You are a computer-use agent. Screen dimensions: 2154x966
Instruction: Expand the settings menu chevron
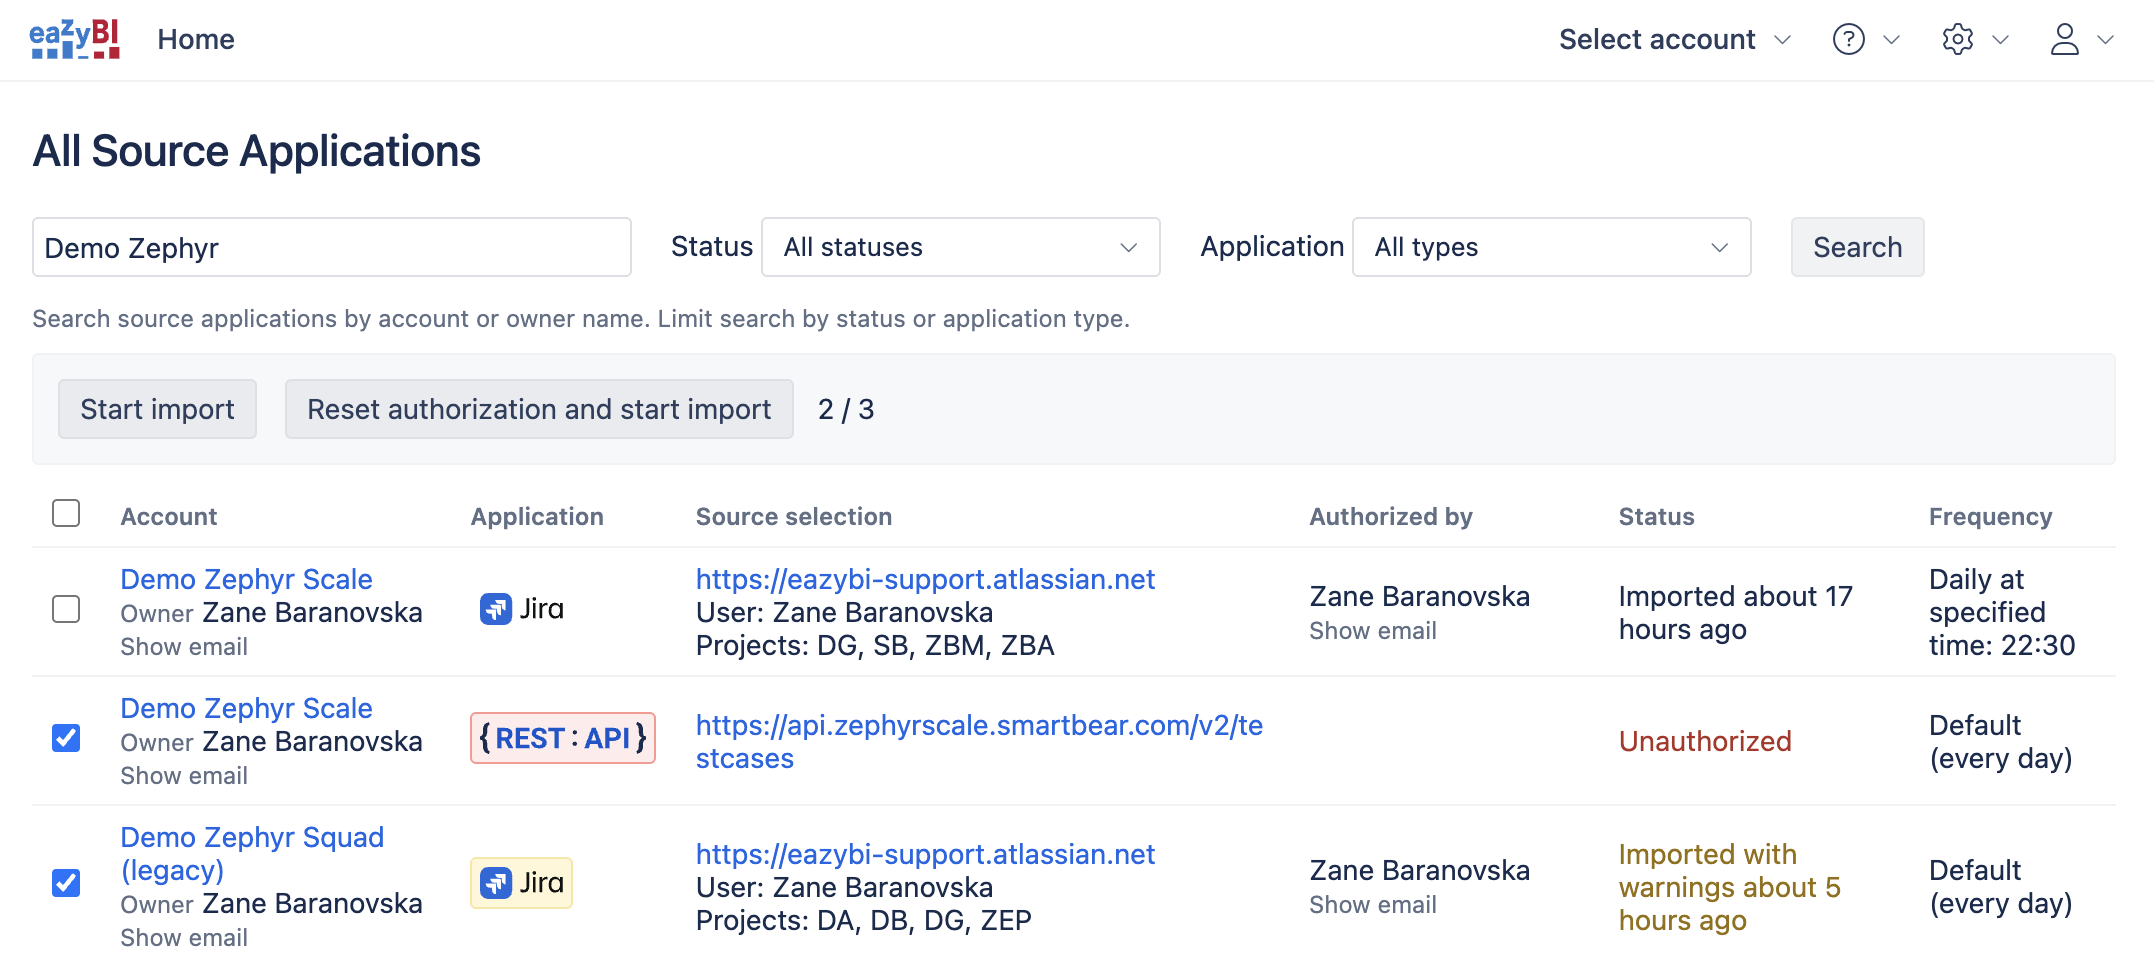pos(2000,40)
